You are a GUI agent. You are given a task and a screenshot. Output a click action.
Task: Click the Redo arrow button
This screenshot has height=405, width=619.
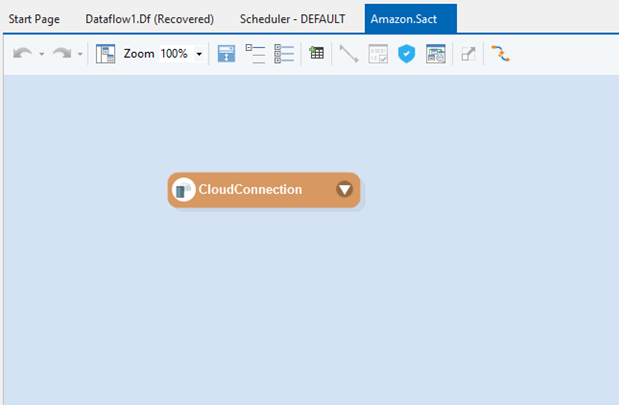pyautogui.click(x=62, y=54)
